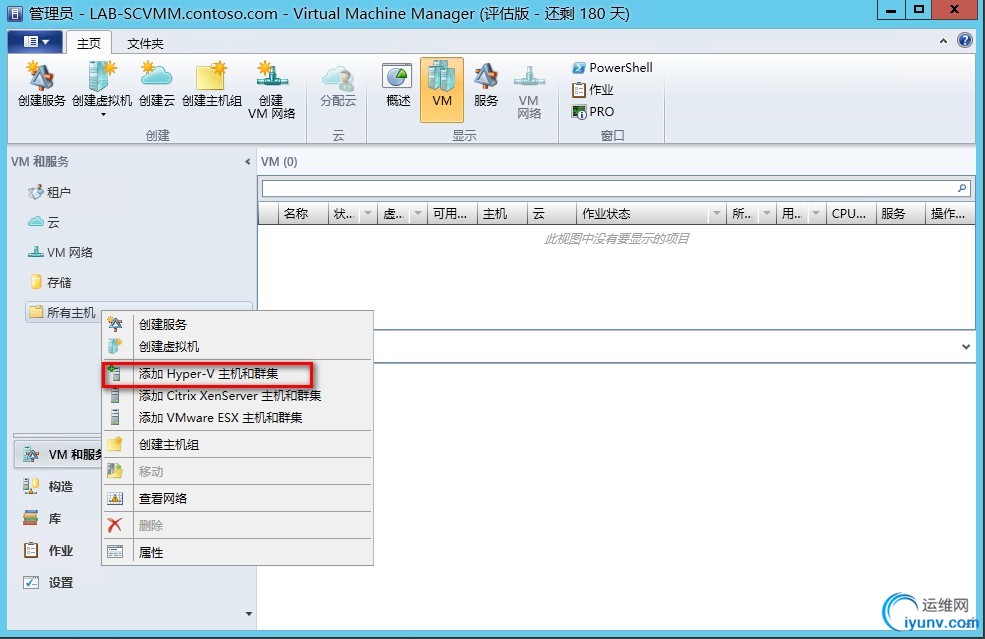Image resolution: width=985 pixels, height=639 pixels.
Task: Click the 创建主机组 ribbon icon
Action: pyautogui.click(x=212, y=85)
